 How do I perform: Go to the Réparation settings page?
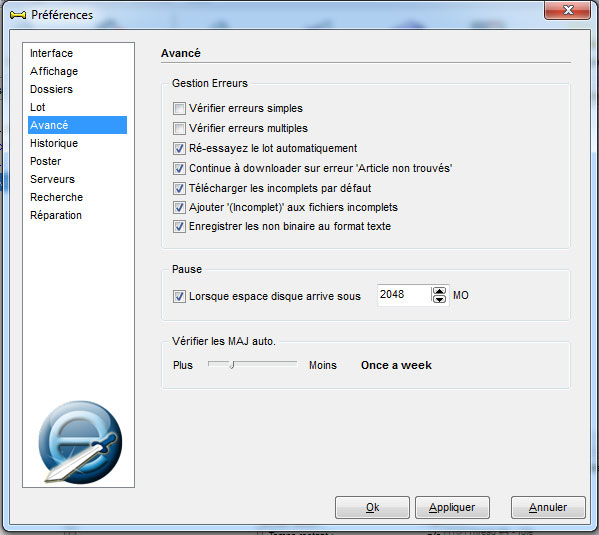(56, 215)
